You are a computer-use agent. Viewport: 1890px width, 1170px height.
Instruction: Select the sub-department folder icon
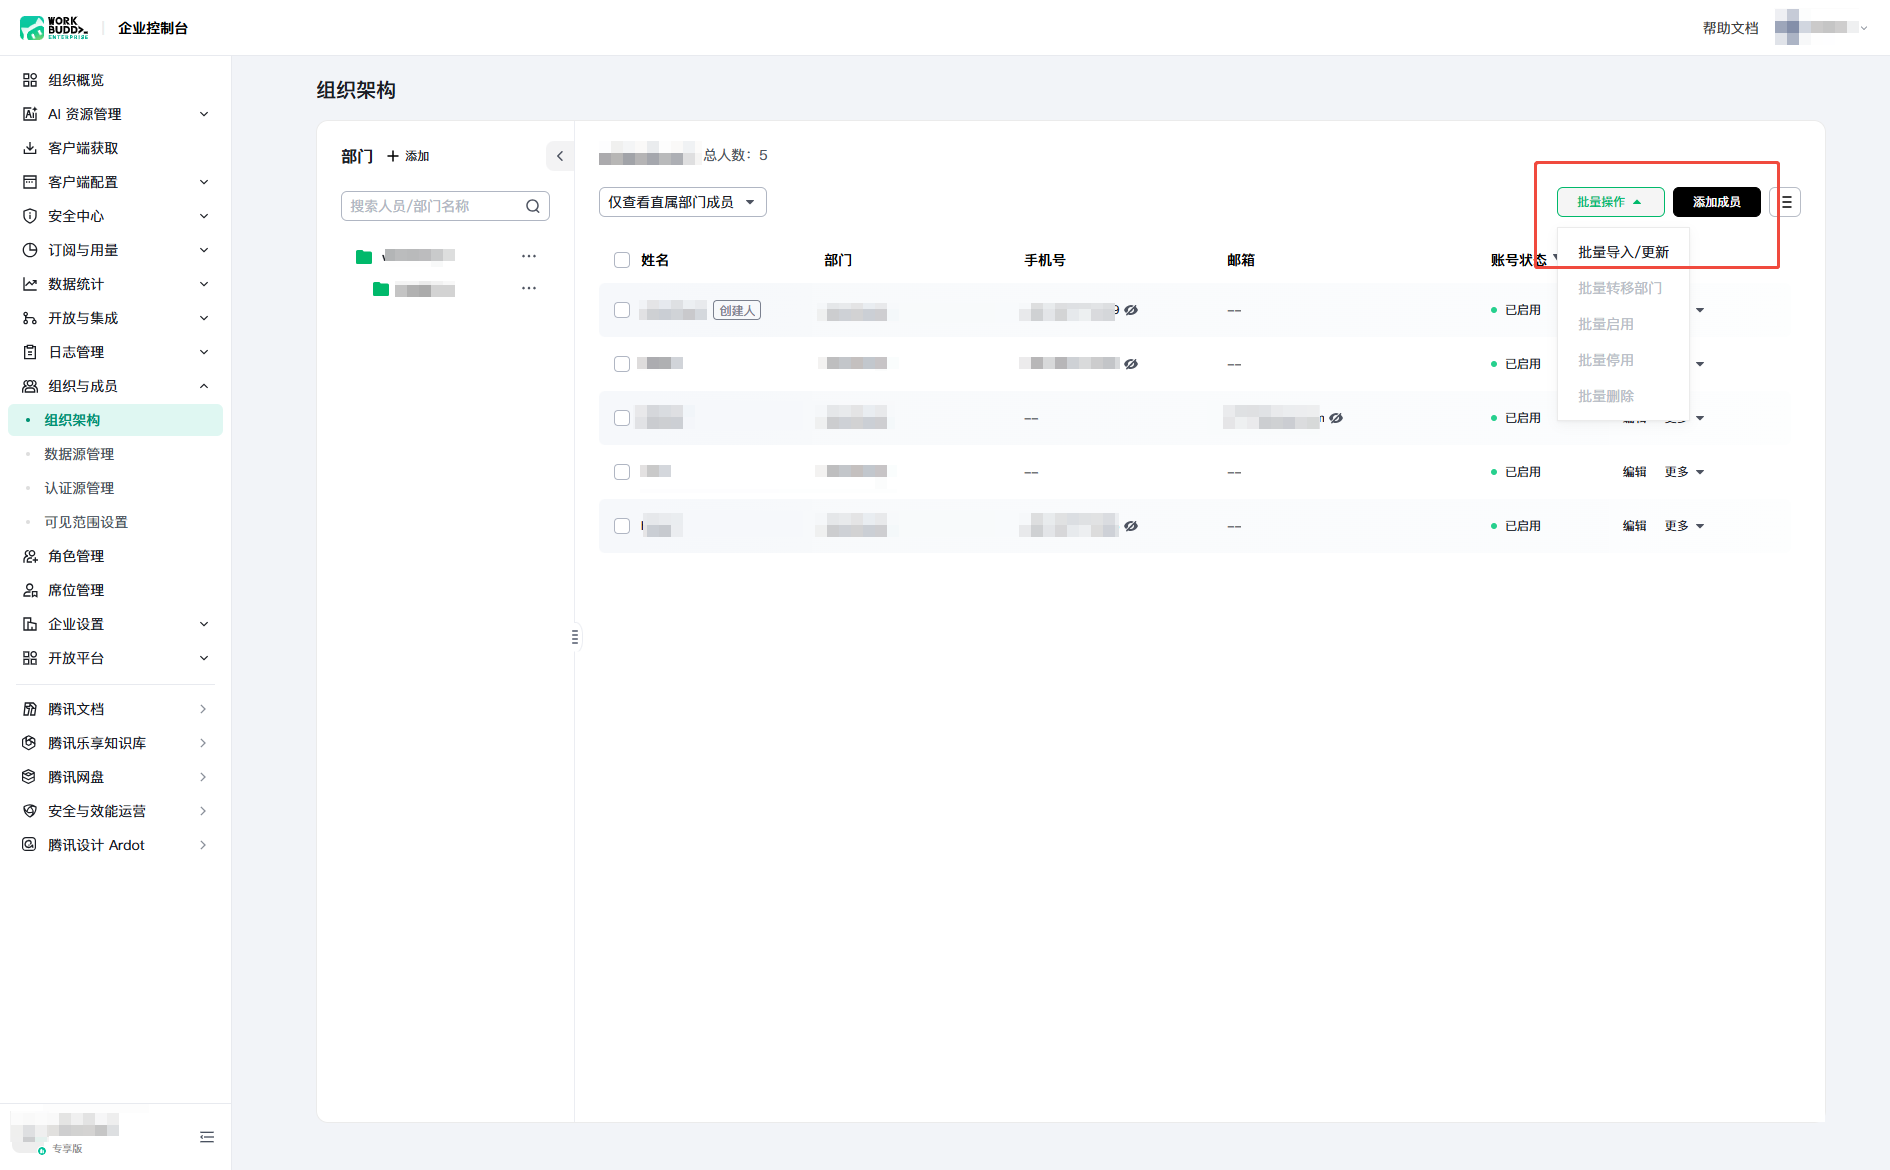[381, 289]
